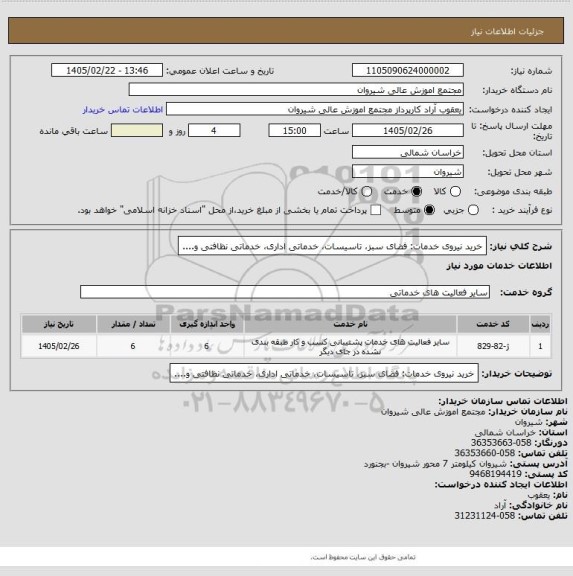Click the requester phone 31231124-058

tap(485, 516)
